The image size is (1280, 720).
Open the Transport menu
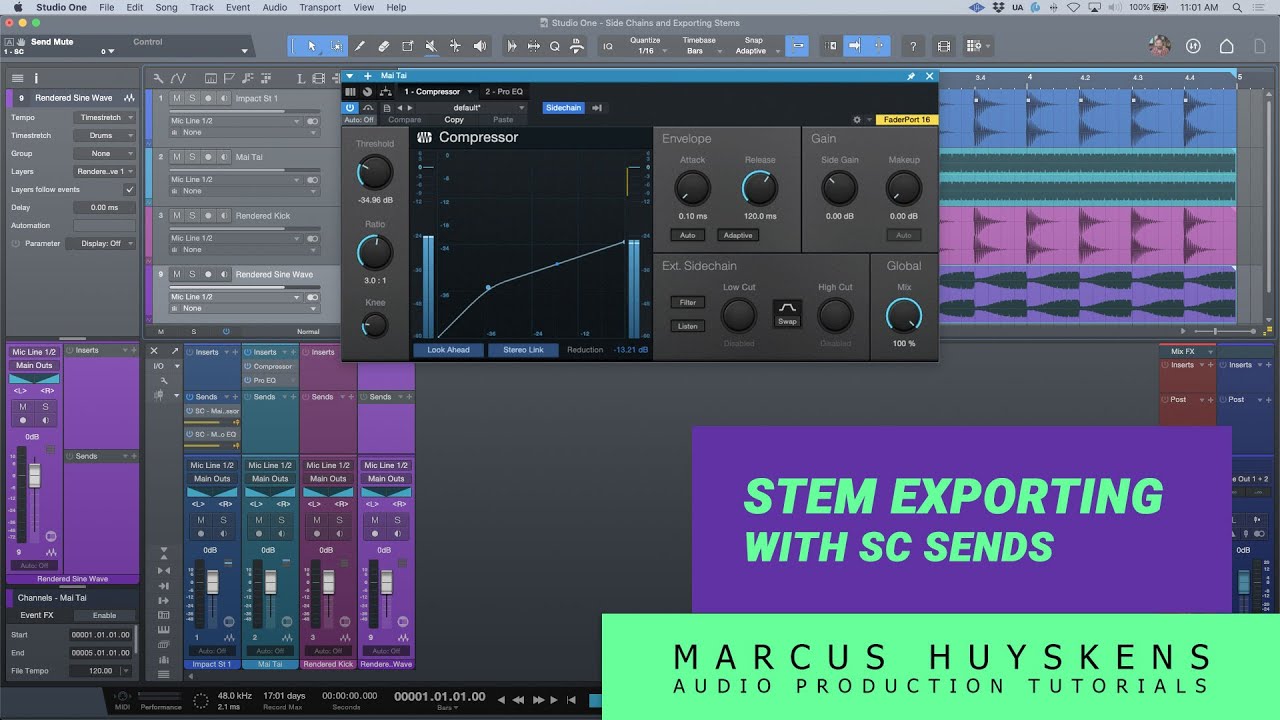pos(320,7)
